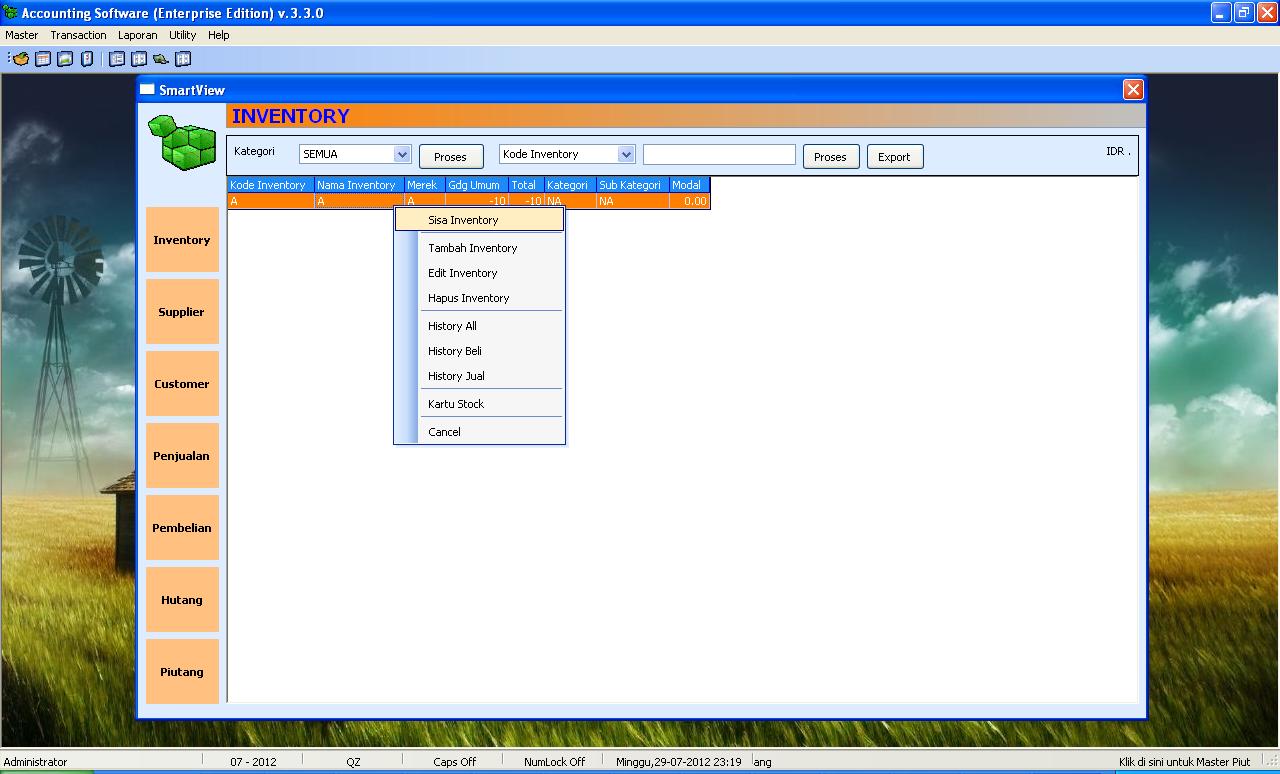Choose History Beli in context menu
This screenshot has width=1280, height=774.
coord(480,351)
